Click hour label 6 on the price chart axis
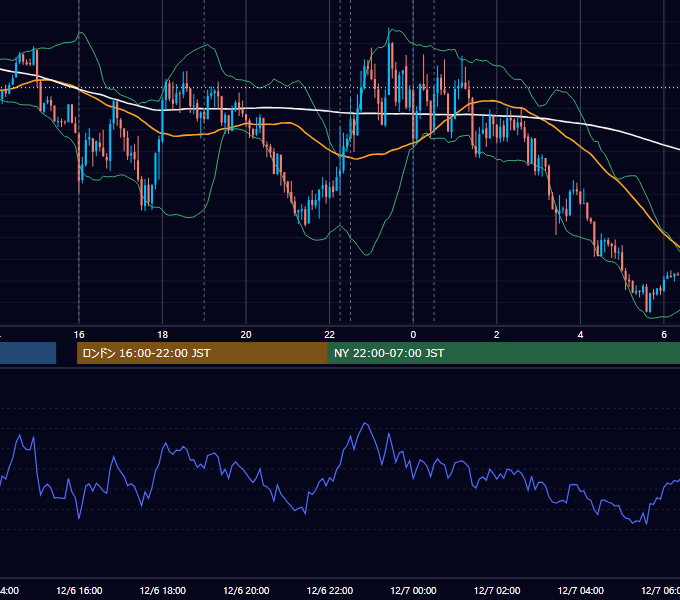Image resolution: width=680 pixels, height=600 pixels. [x=664, y=334]
